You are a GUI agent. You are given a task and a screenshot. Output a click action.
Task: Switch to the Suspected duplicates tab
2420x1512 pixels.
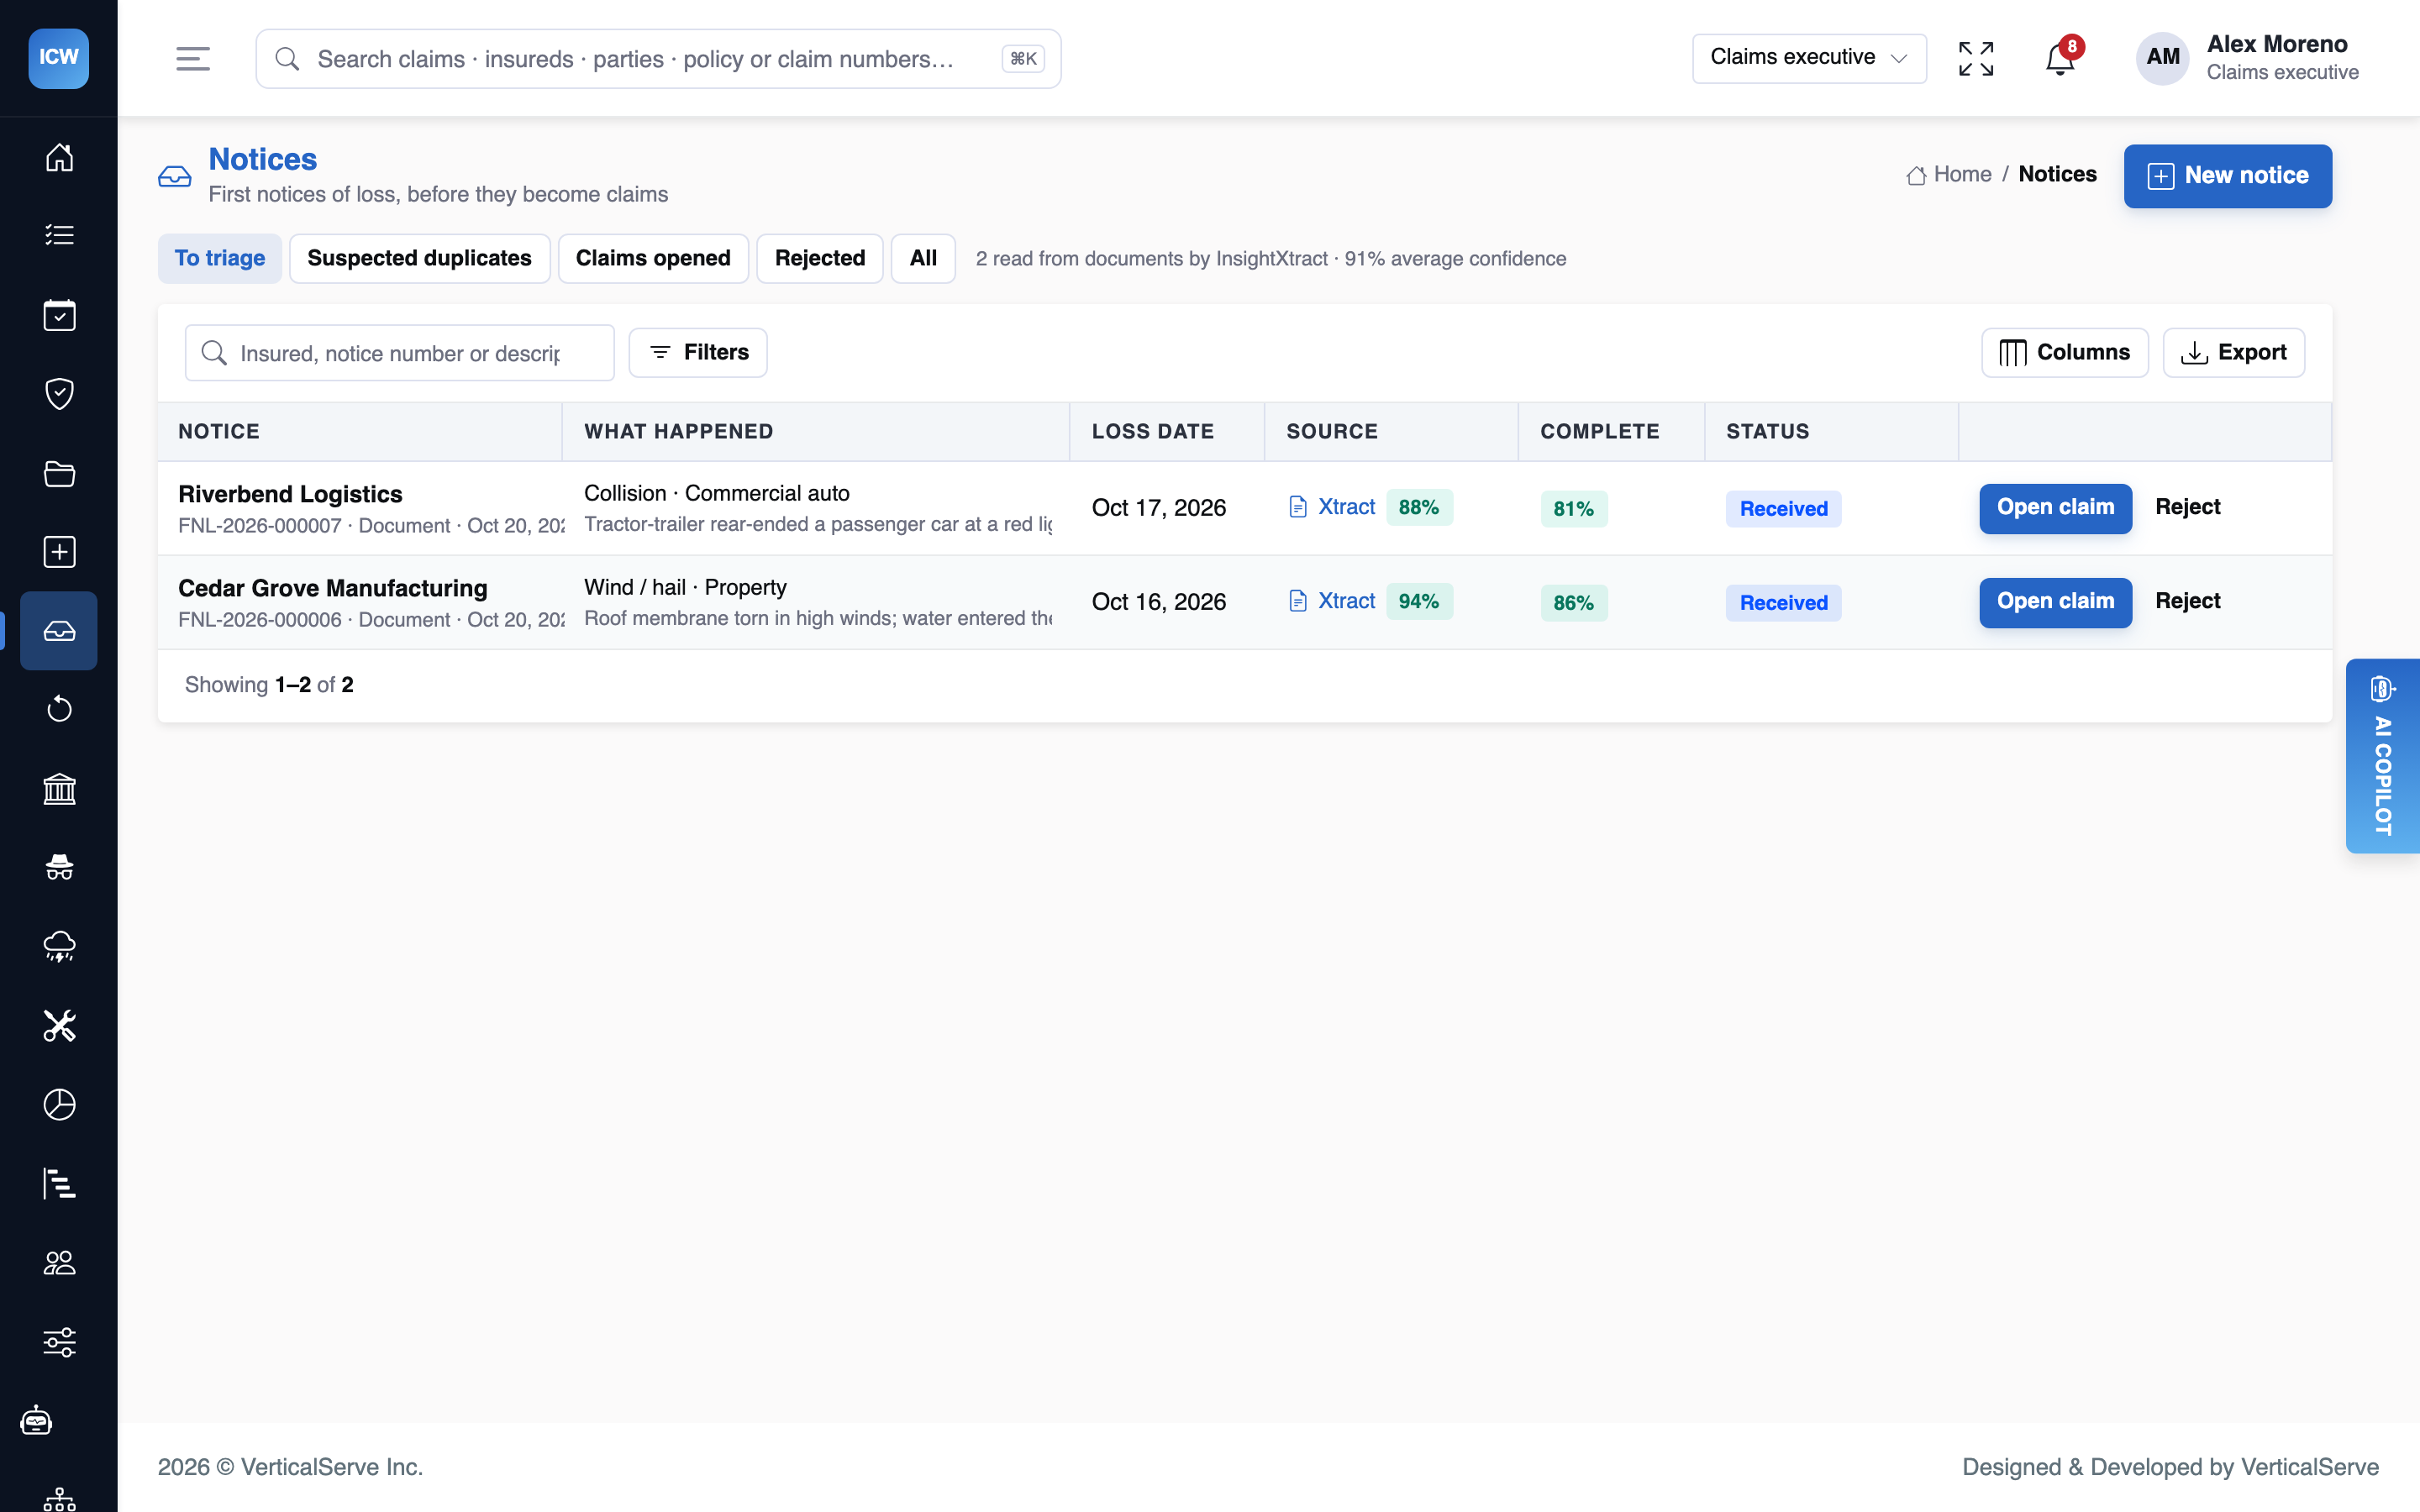pyautogui.click(x=419, y=258)
